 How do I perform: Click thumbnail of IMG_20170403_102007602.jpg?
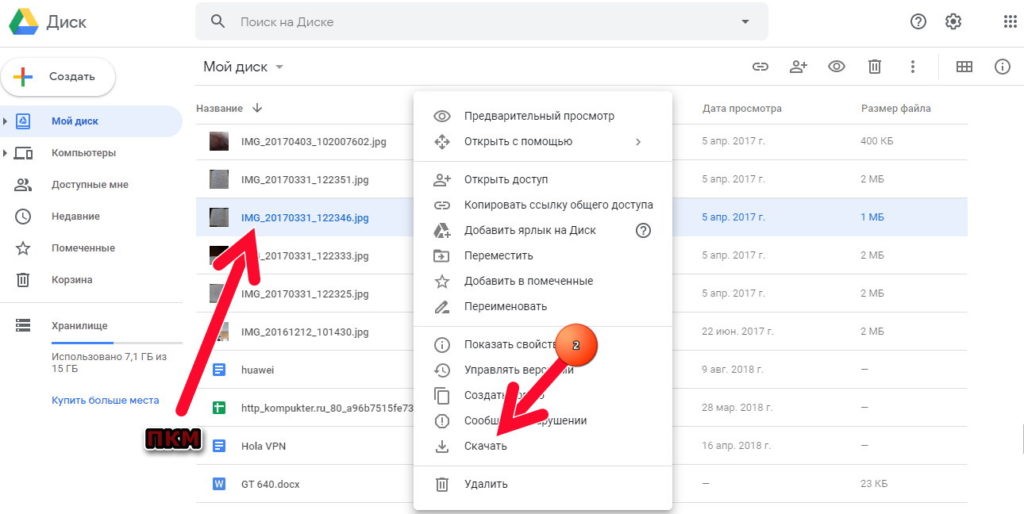tap(219, 141)
